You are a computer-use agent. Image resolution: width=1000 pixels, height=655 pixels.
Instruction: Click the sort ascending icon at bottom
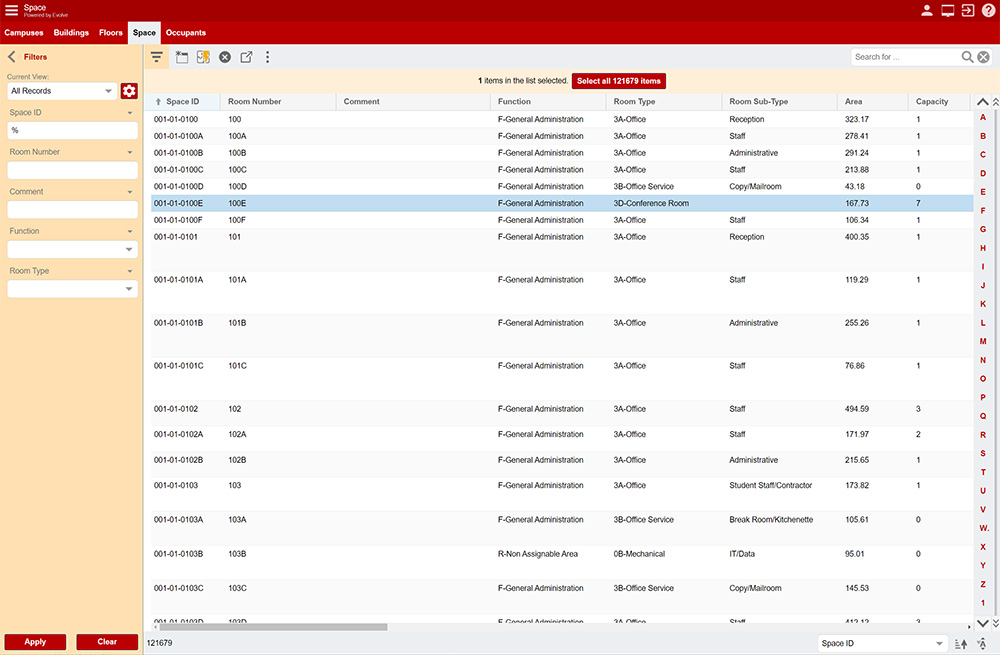pyautogui.click(x=961, y=643)
